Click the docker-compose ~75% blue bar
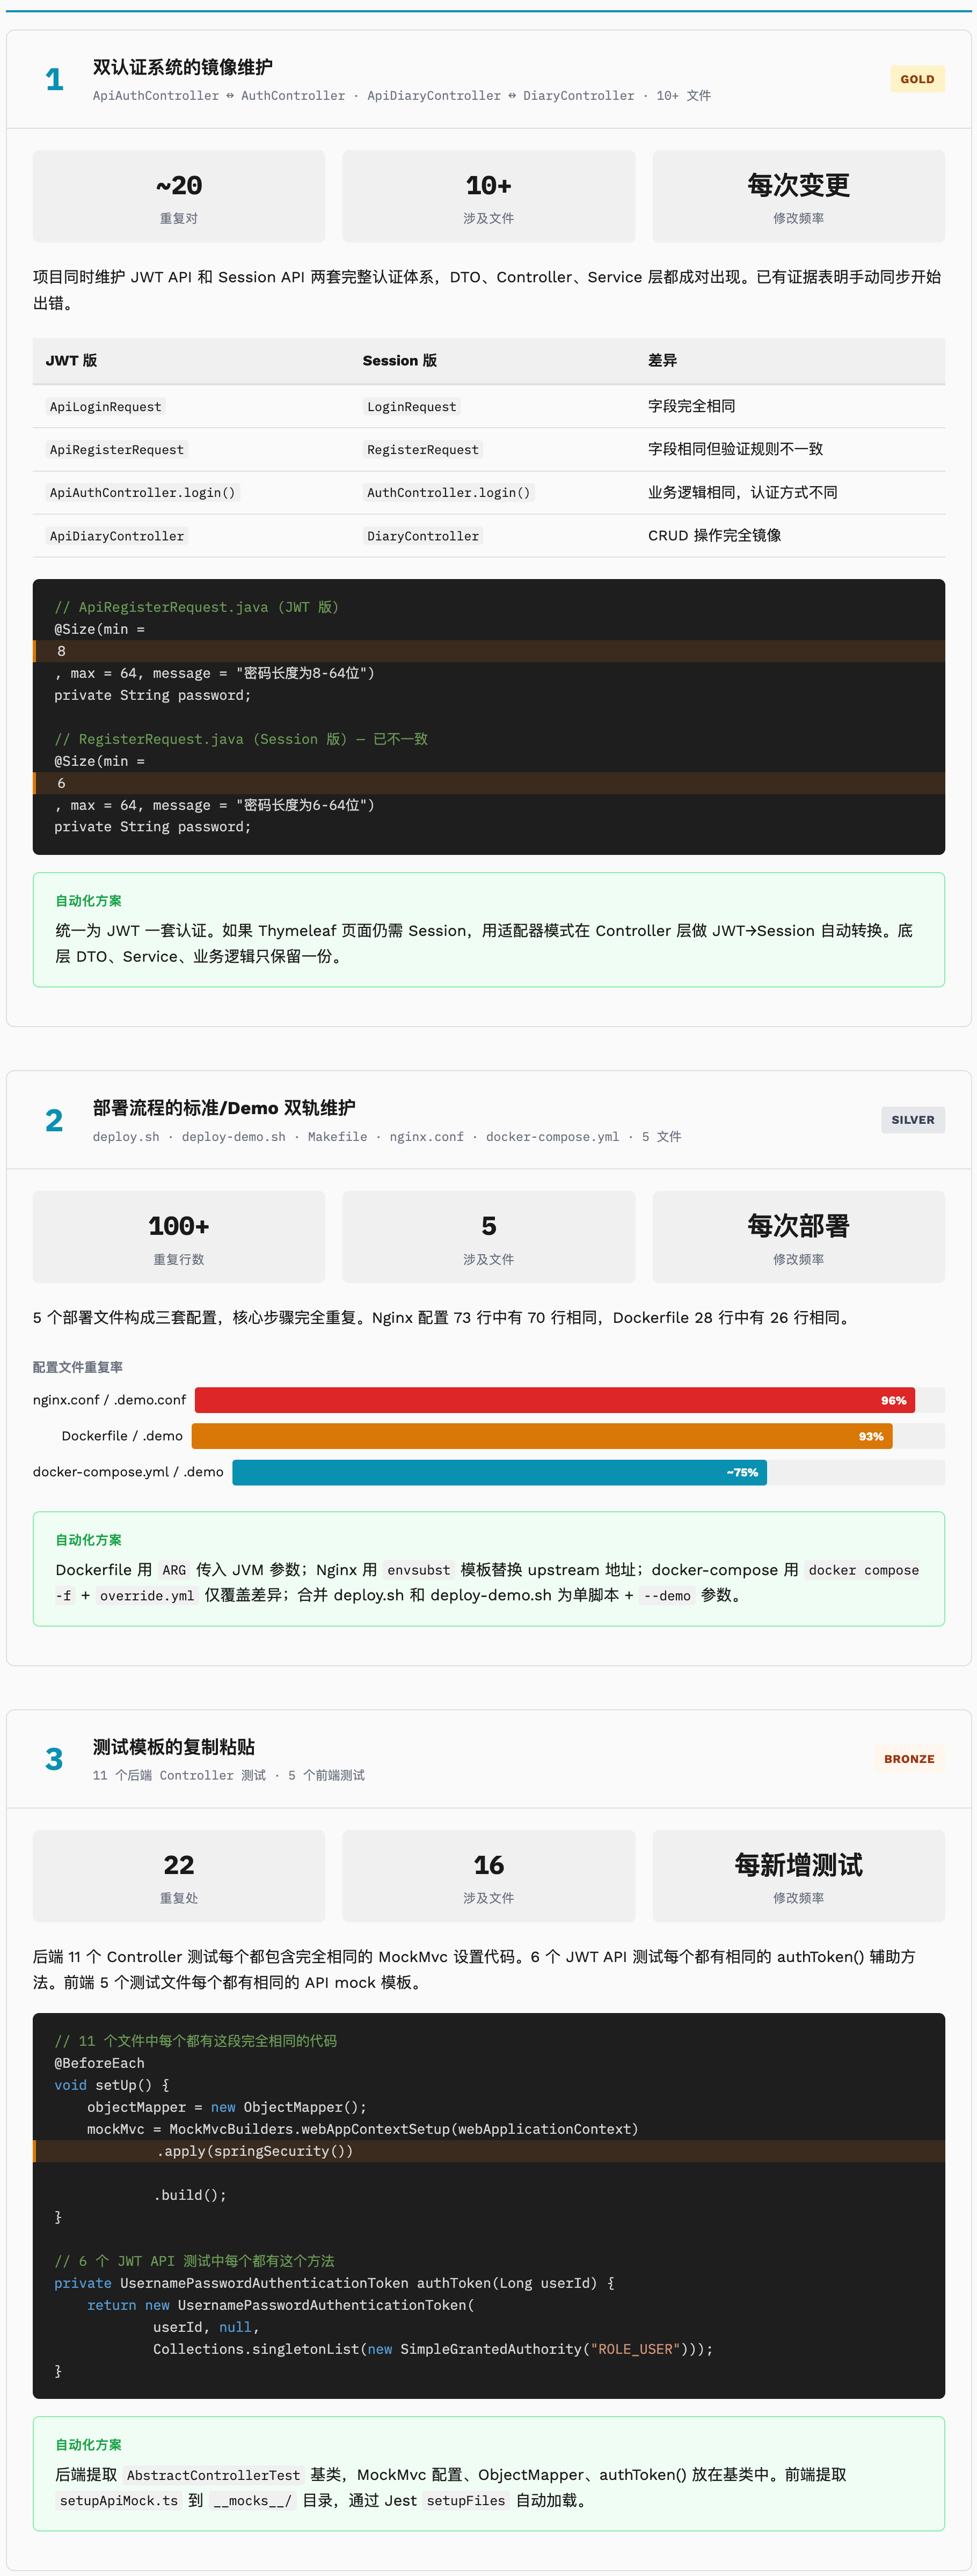 [500, 1472]
